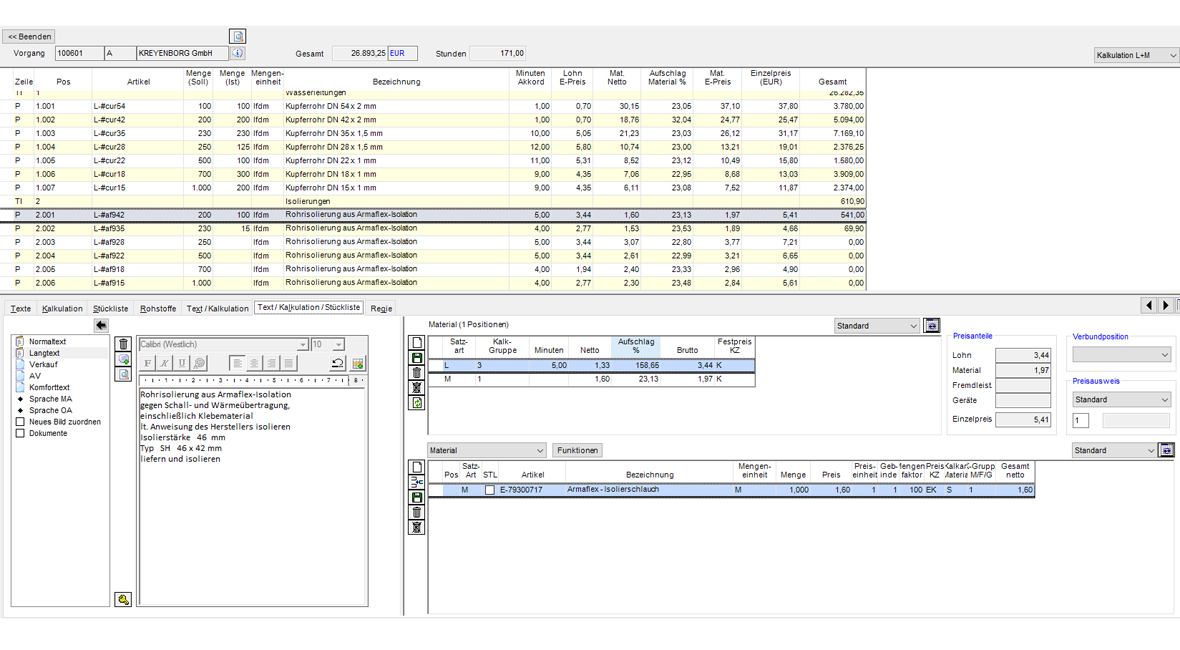This screenshot has width=1180, height=650.
Task: Expand the Verbundposition dropdown
Action: 1120,355
